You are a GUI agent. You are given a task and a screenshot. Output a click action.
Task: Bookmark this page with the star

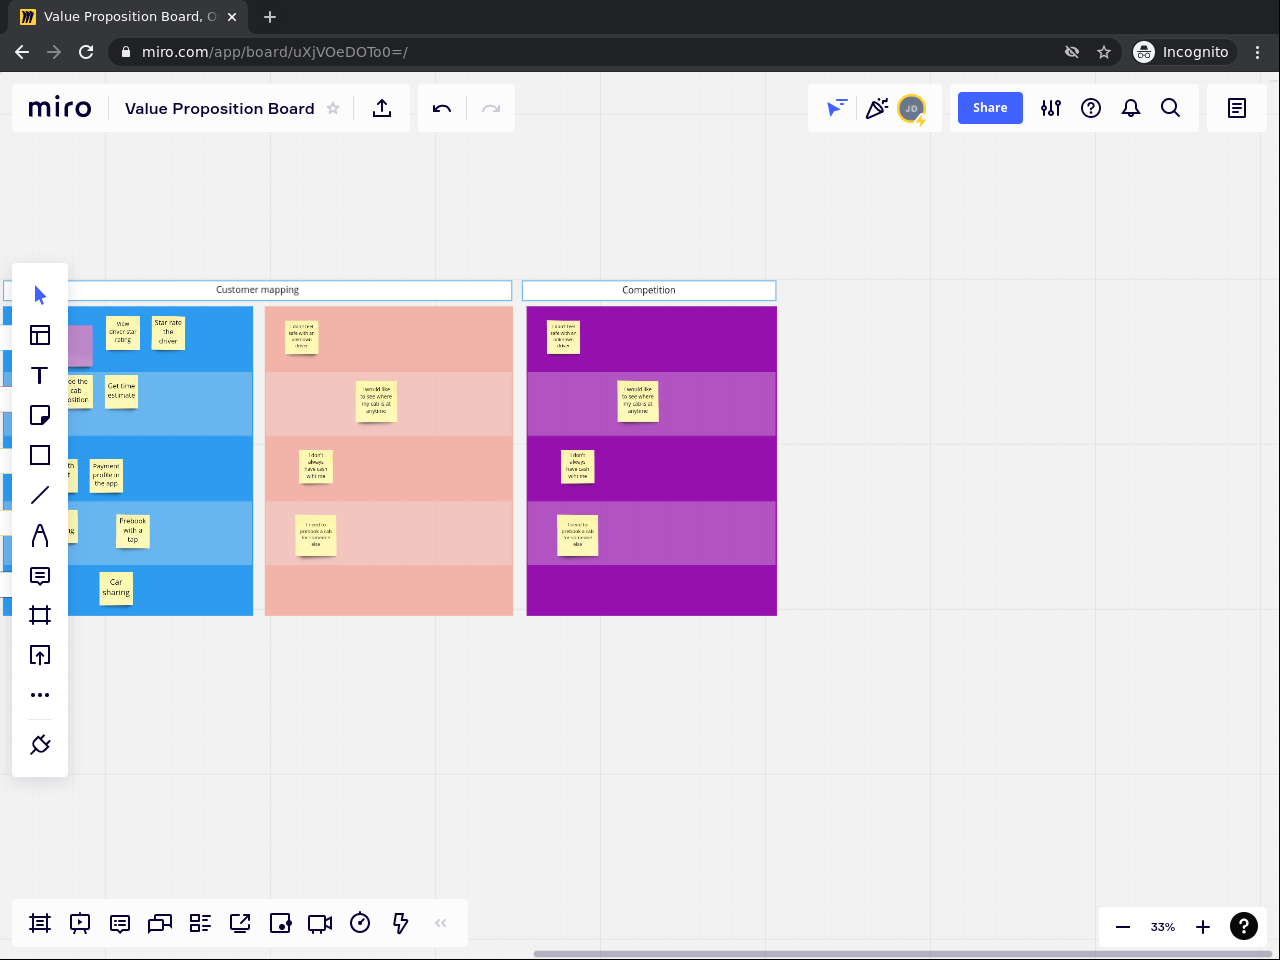point(1104,52)
